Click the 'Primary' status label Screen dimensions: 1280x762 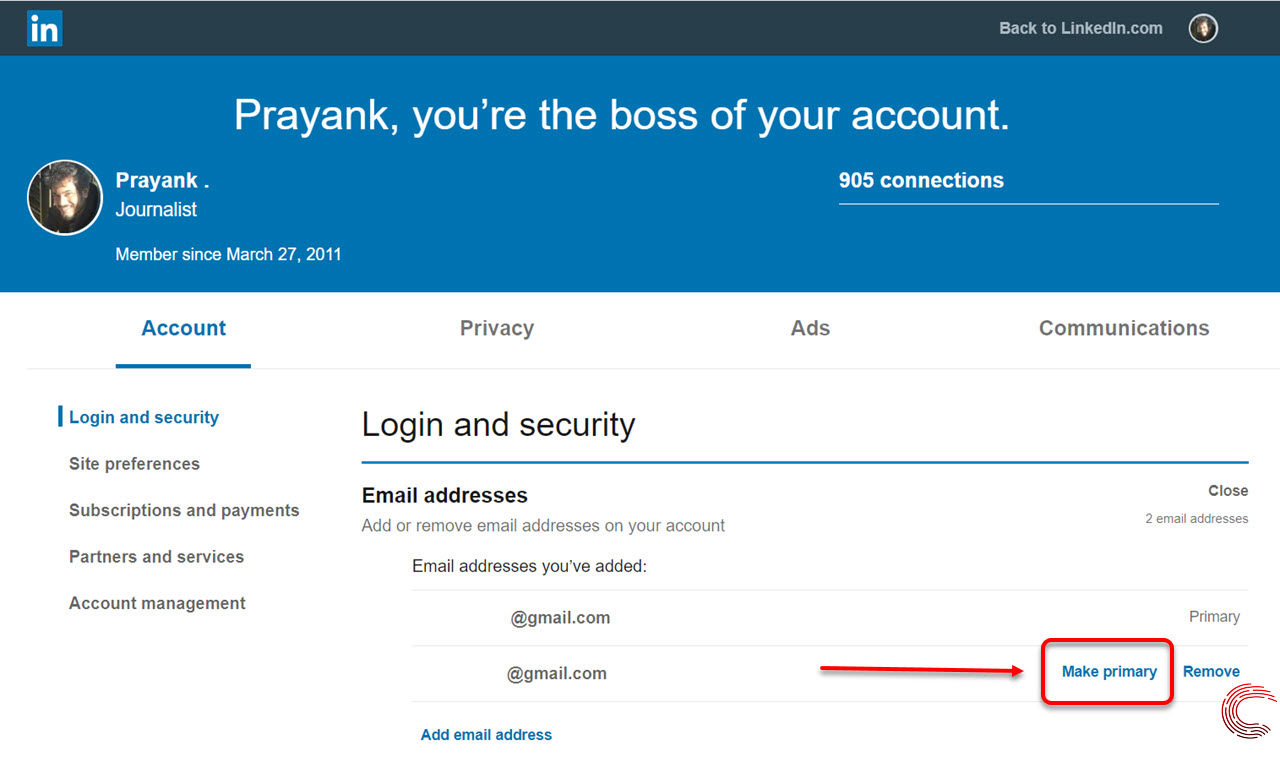(x=1214, y=617)
